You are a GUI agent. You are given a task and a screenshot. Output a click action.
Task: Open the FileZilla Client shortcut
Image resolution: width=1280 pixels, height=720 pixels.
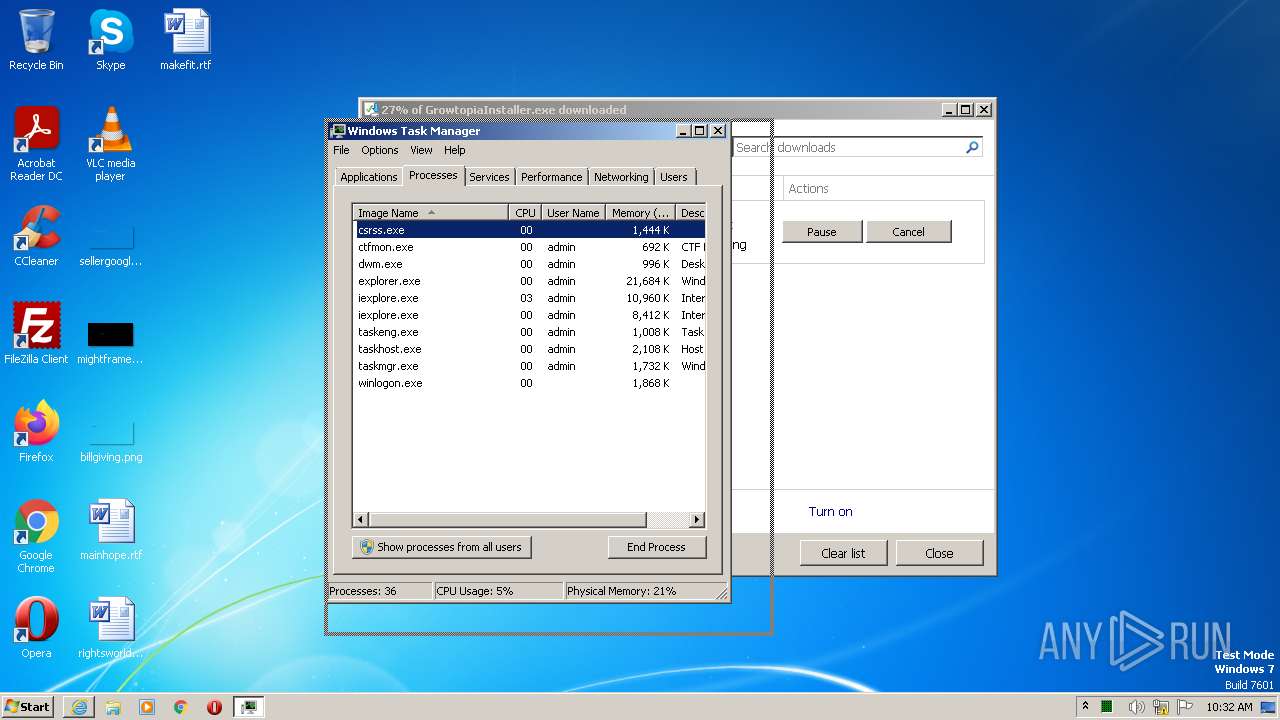36,333
